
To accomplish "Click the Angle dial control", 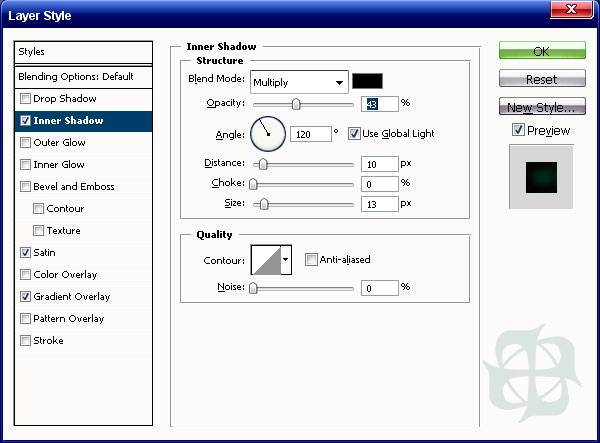I will [x=268, y=134].
